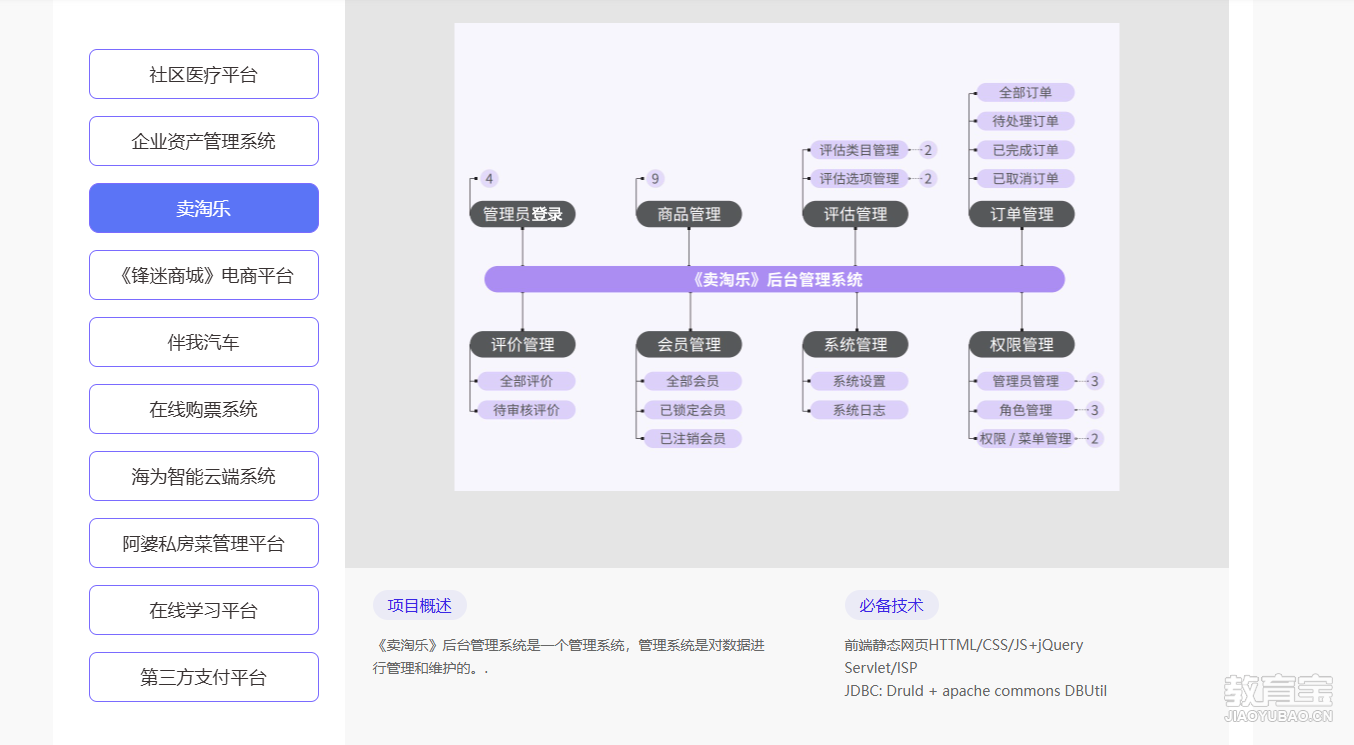Open the 社区医疗平台 project tab
Screen dimensions: 1354x745
pos(204,75)
